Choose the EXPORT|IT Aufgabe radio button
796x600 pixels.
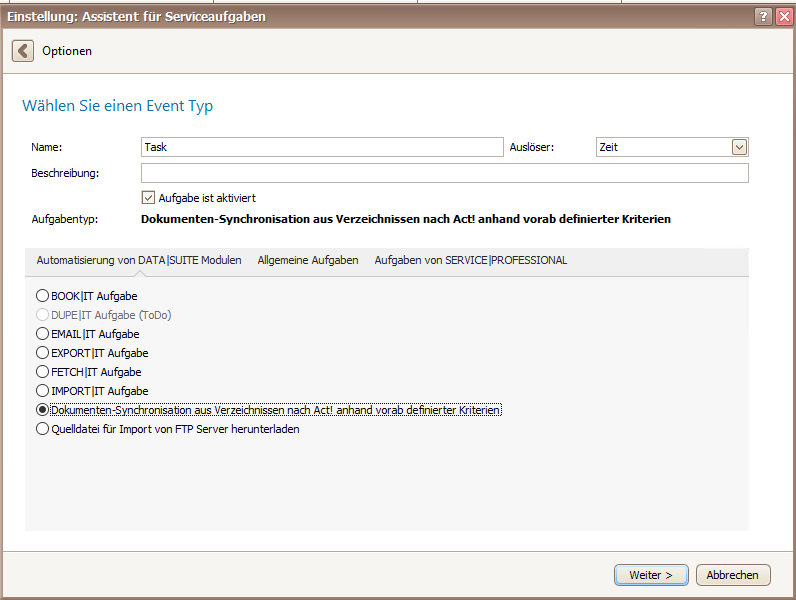(x=43, y=352)
